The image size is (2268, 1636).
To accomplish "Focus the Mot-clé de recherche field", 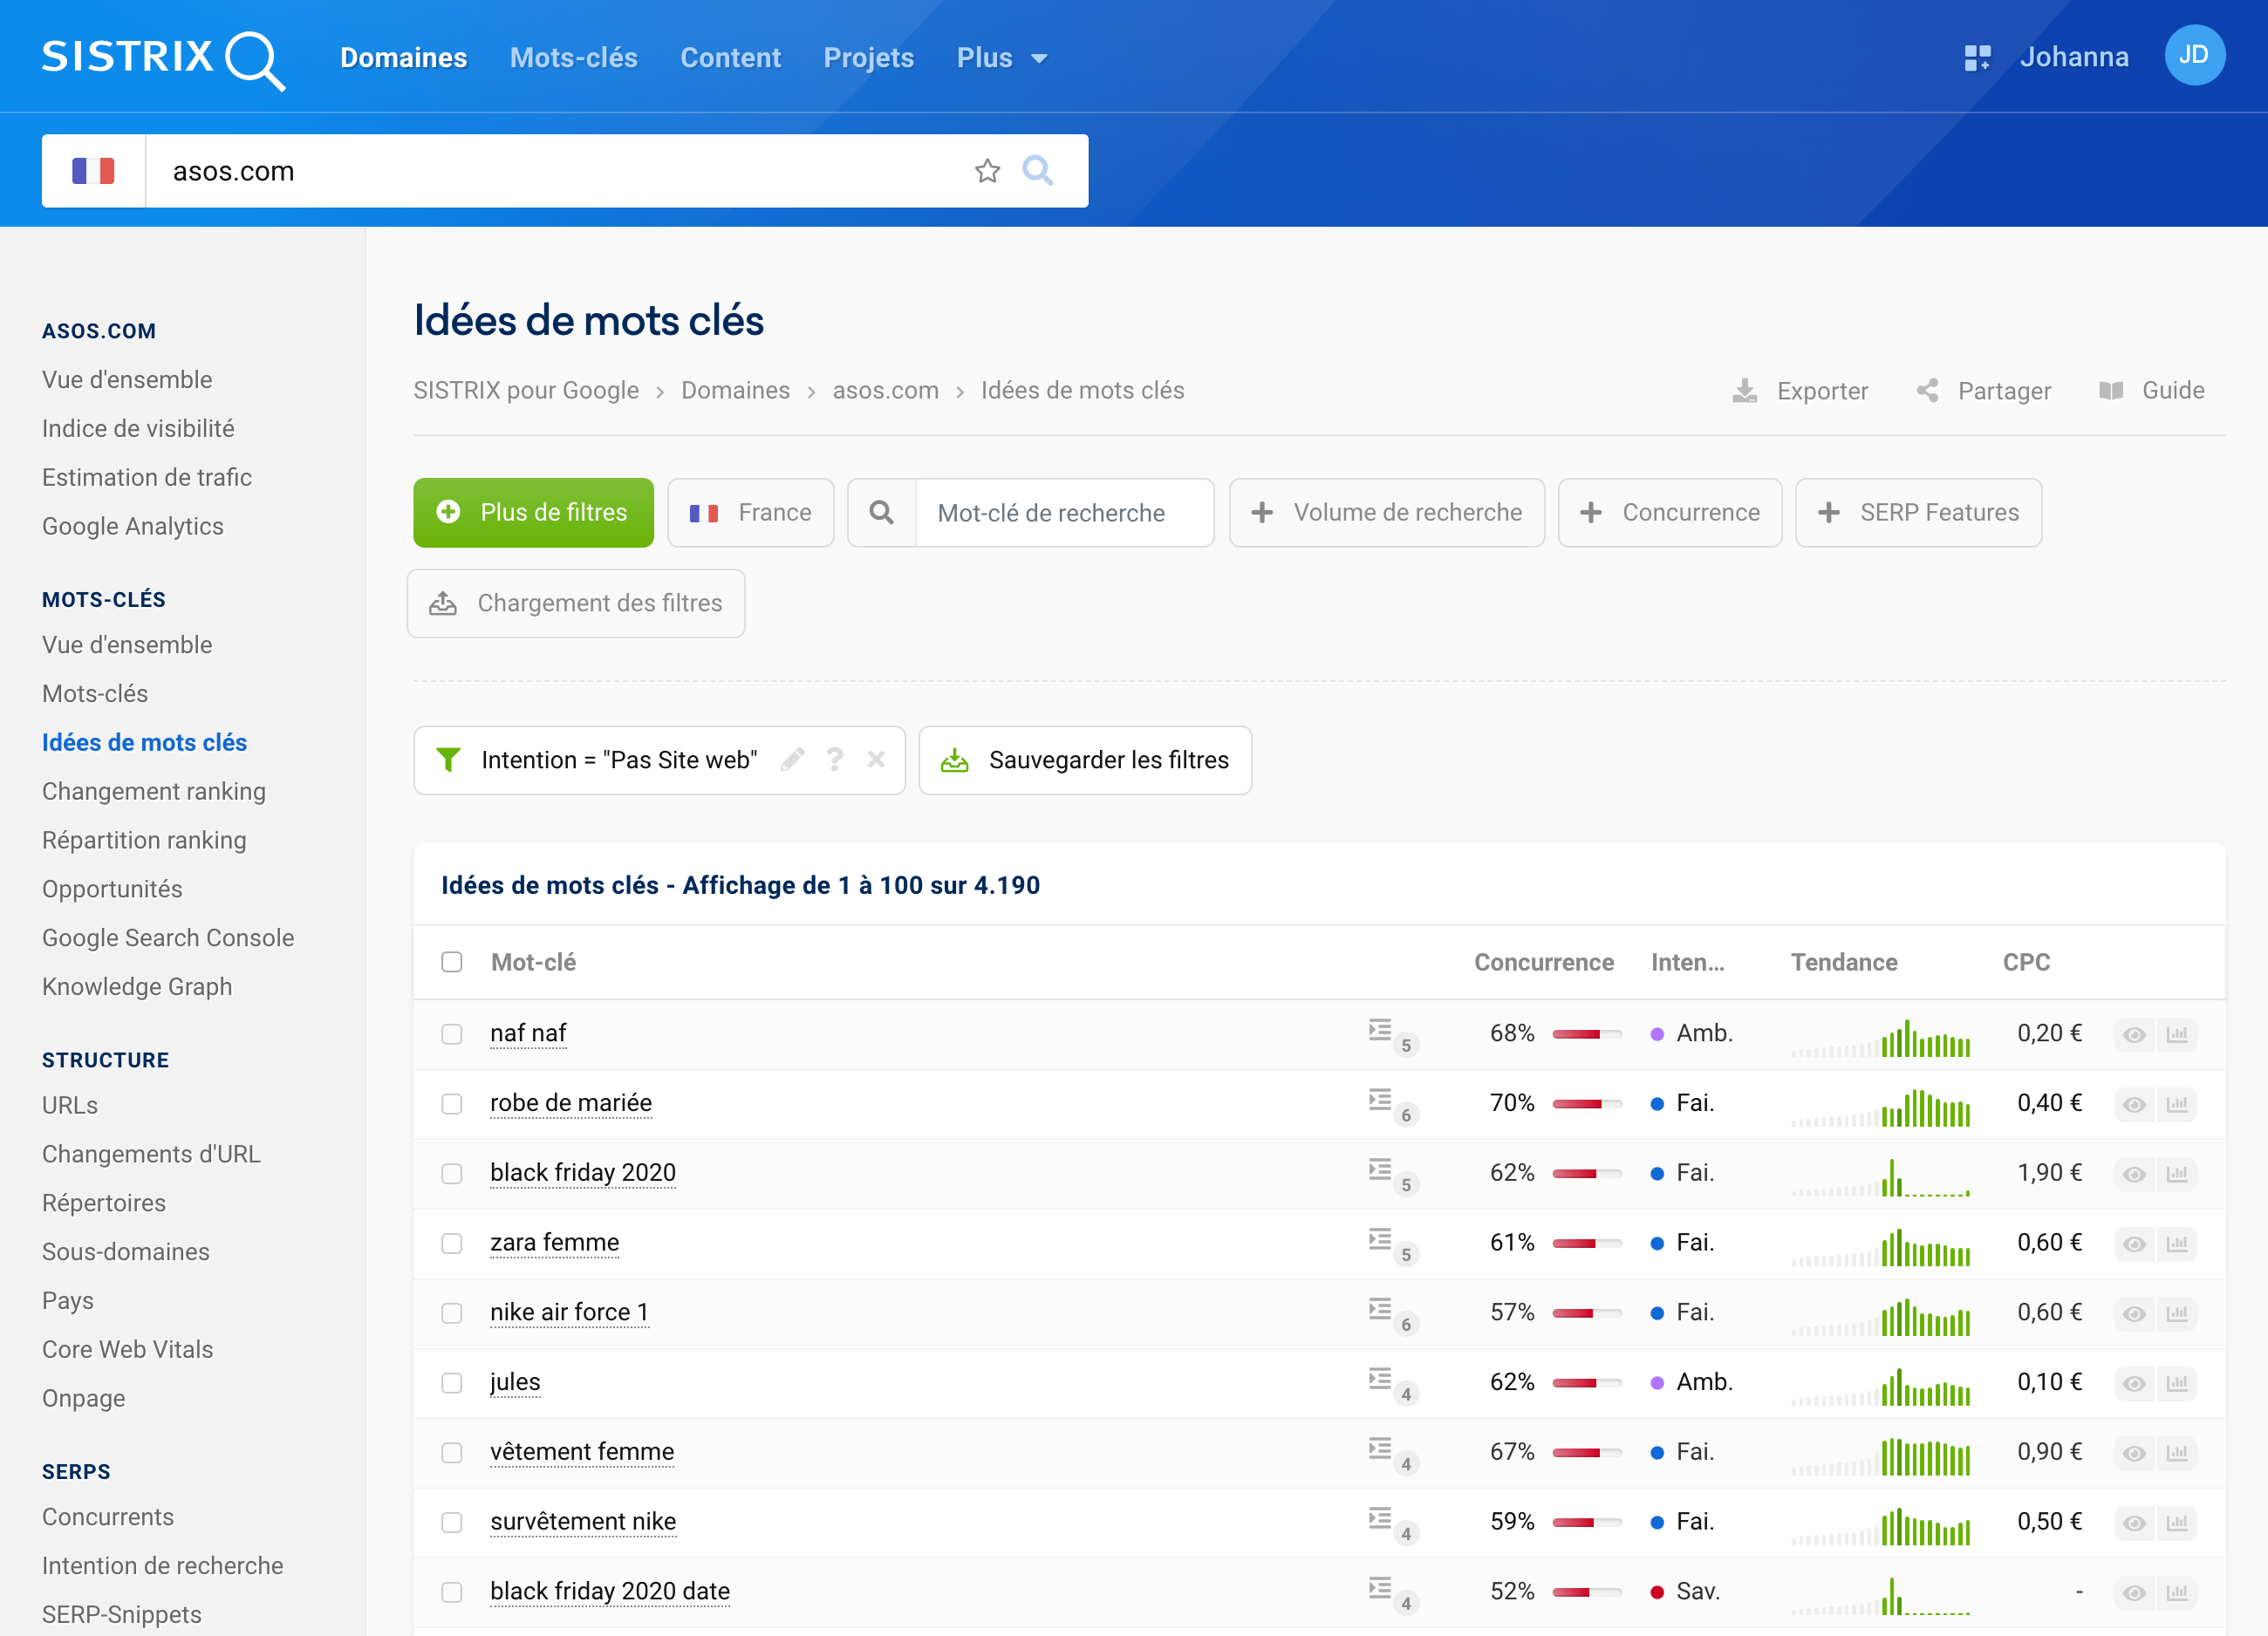I will tap(1063, 512).
